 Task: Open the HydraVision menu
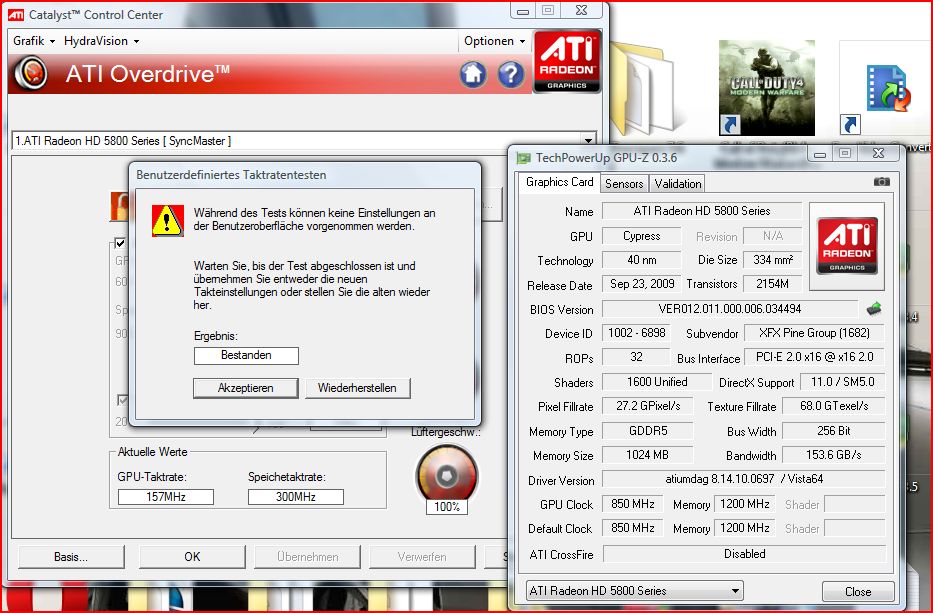point(101,41)
